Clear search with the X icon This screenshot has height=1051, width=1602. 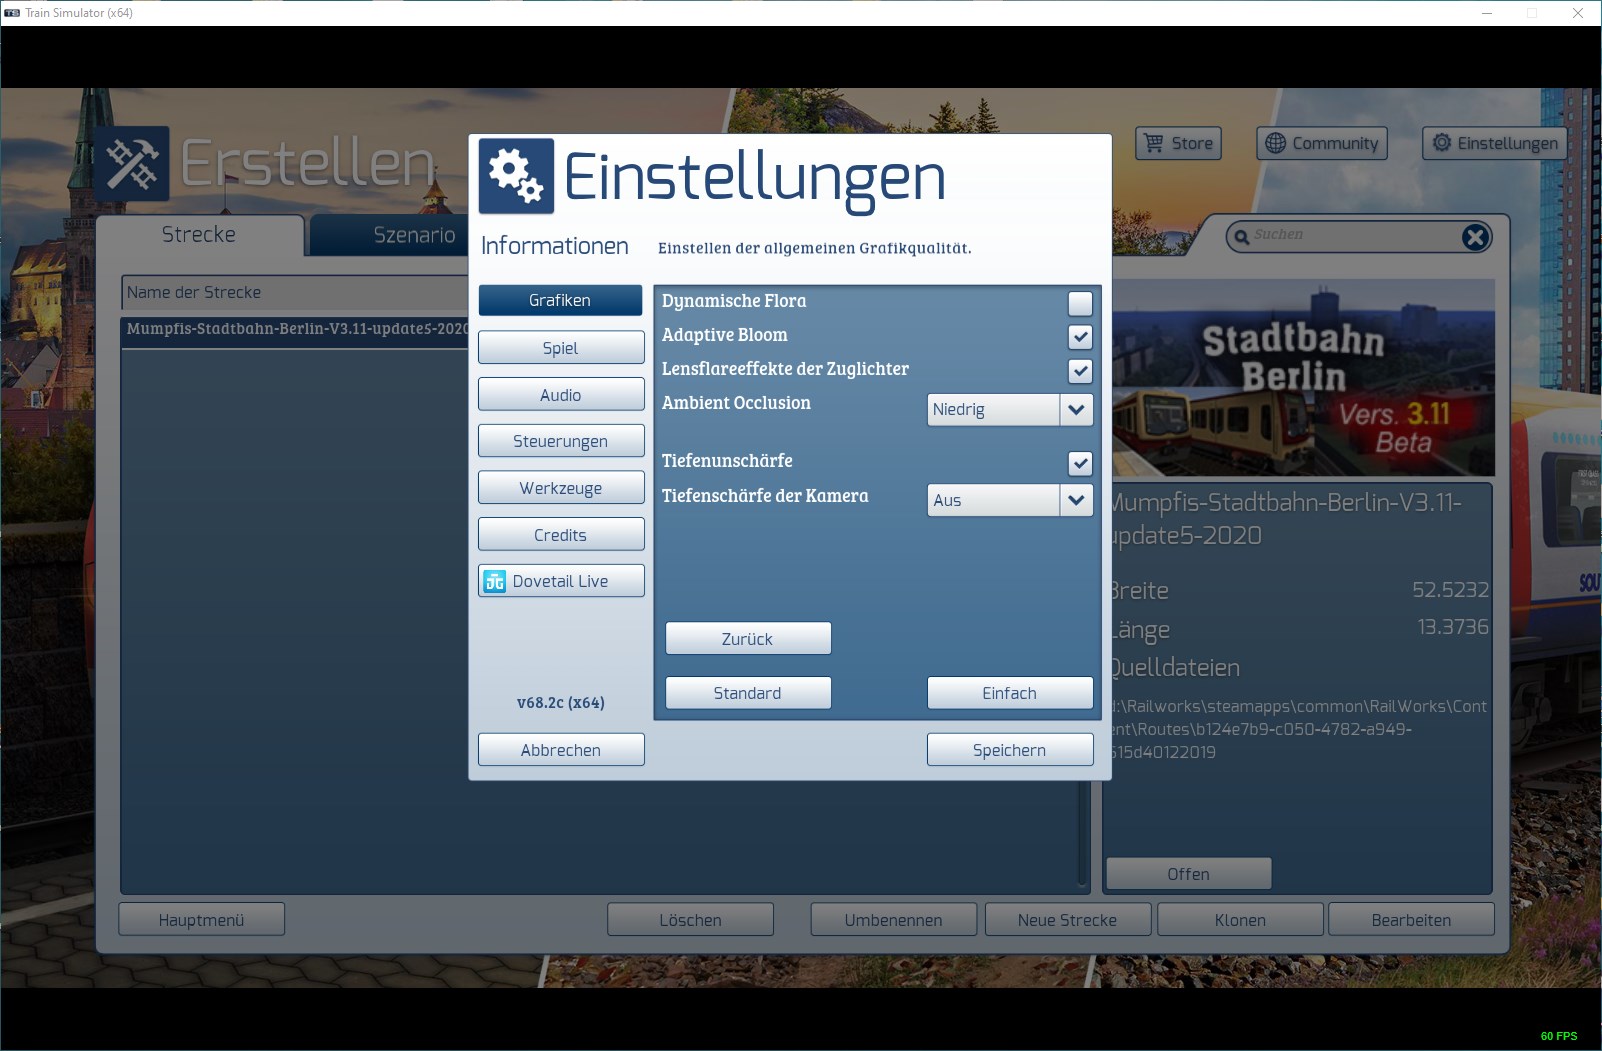pos(1475,236)
